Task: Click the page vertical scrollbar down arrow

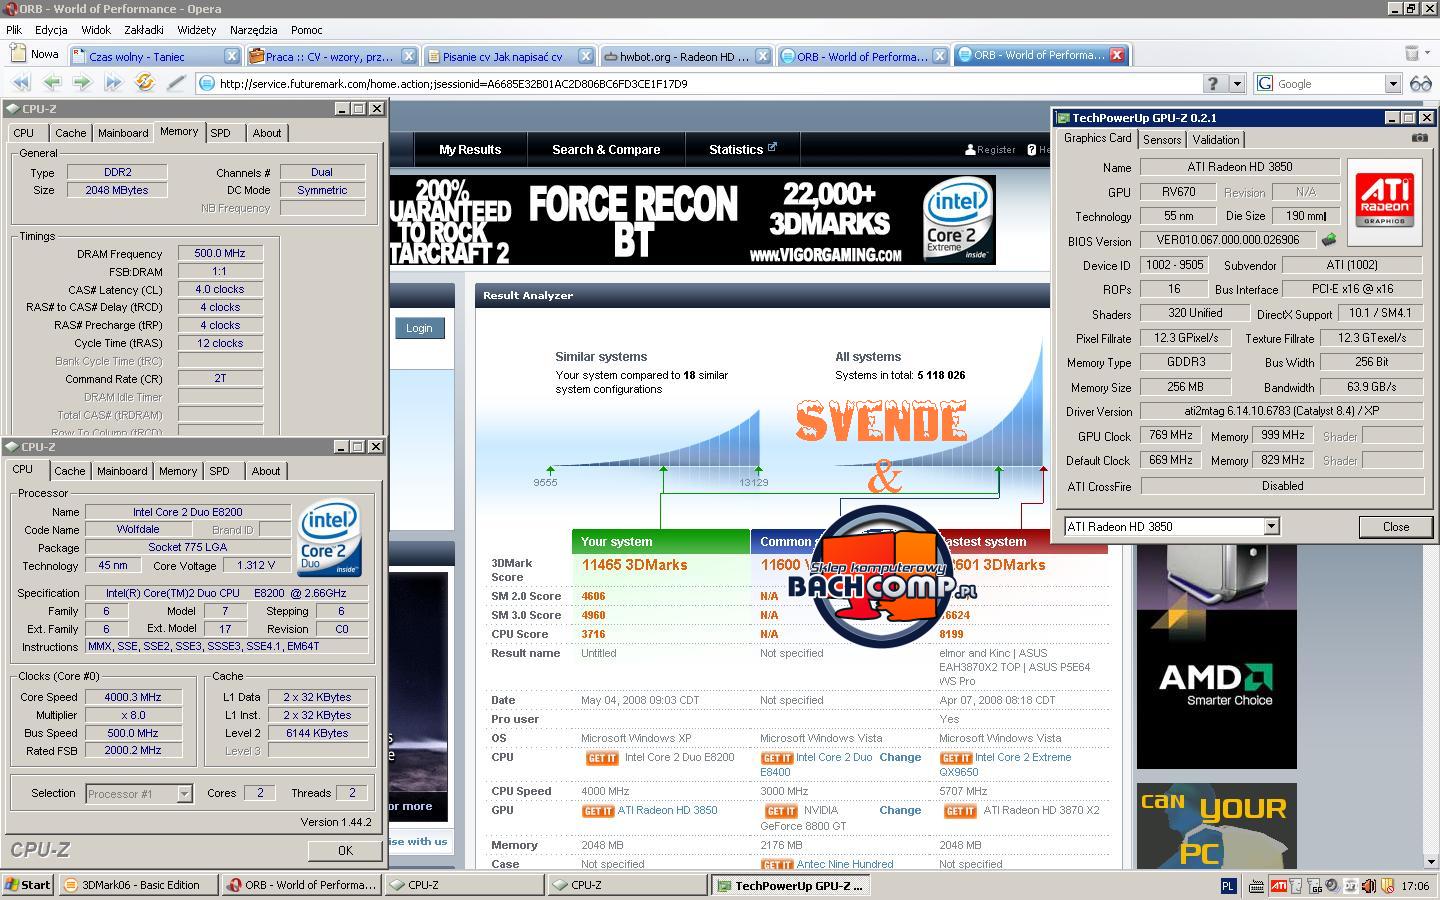Action: pos(1431,861)
